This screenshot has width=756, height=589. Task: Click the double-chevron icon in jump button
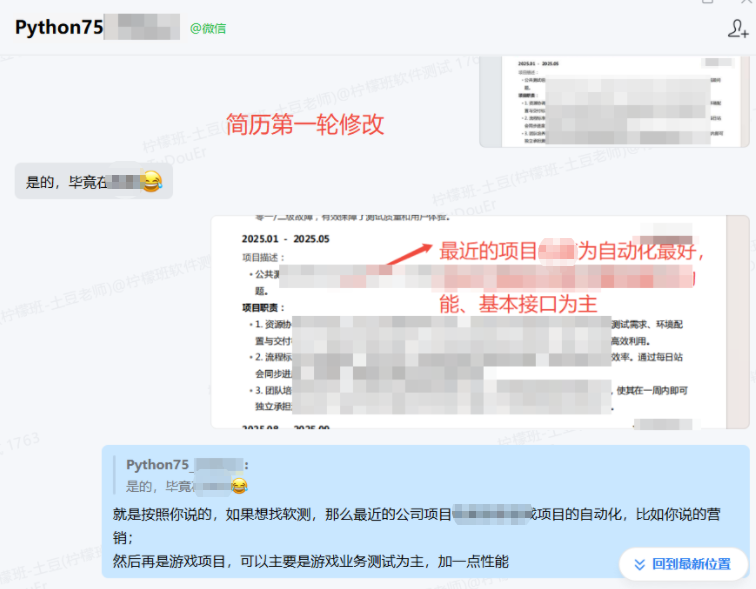pyautogui.click(x=640, y=564)
